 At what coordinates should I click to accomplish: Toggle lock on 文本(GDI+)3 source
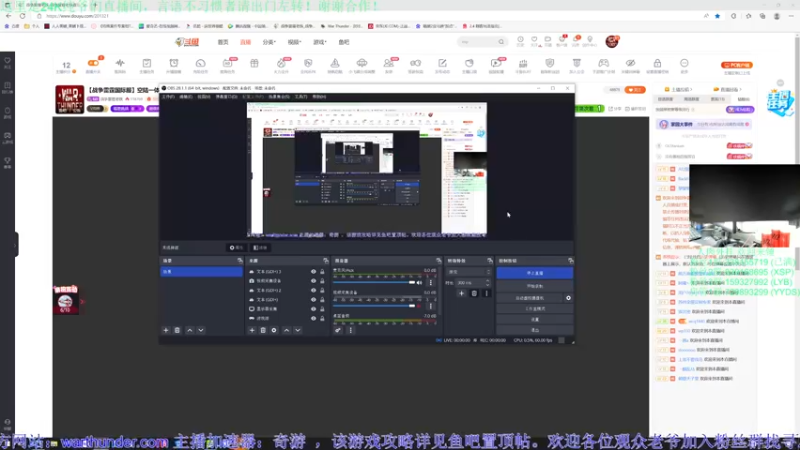[322, 272]
